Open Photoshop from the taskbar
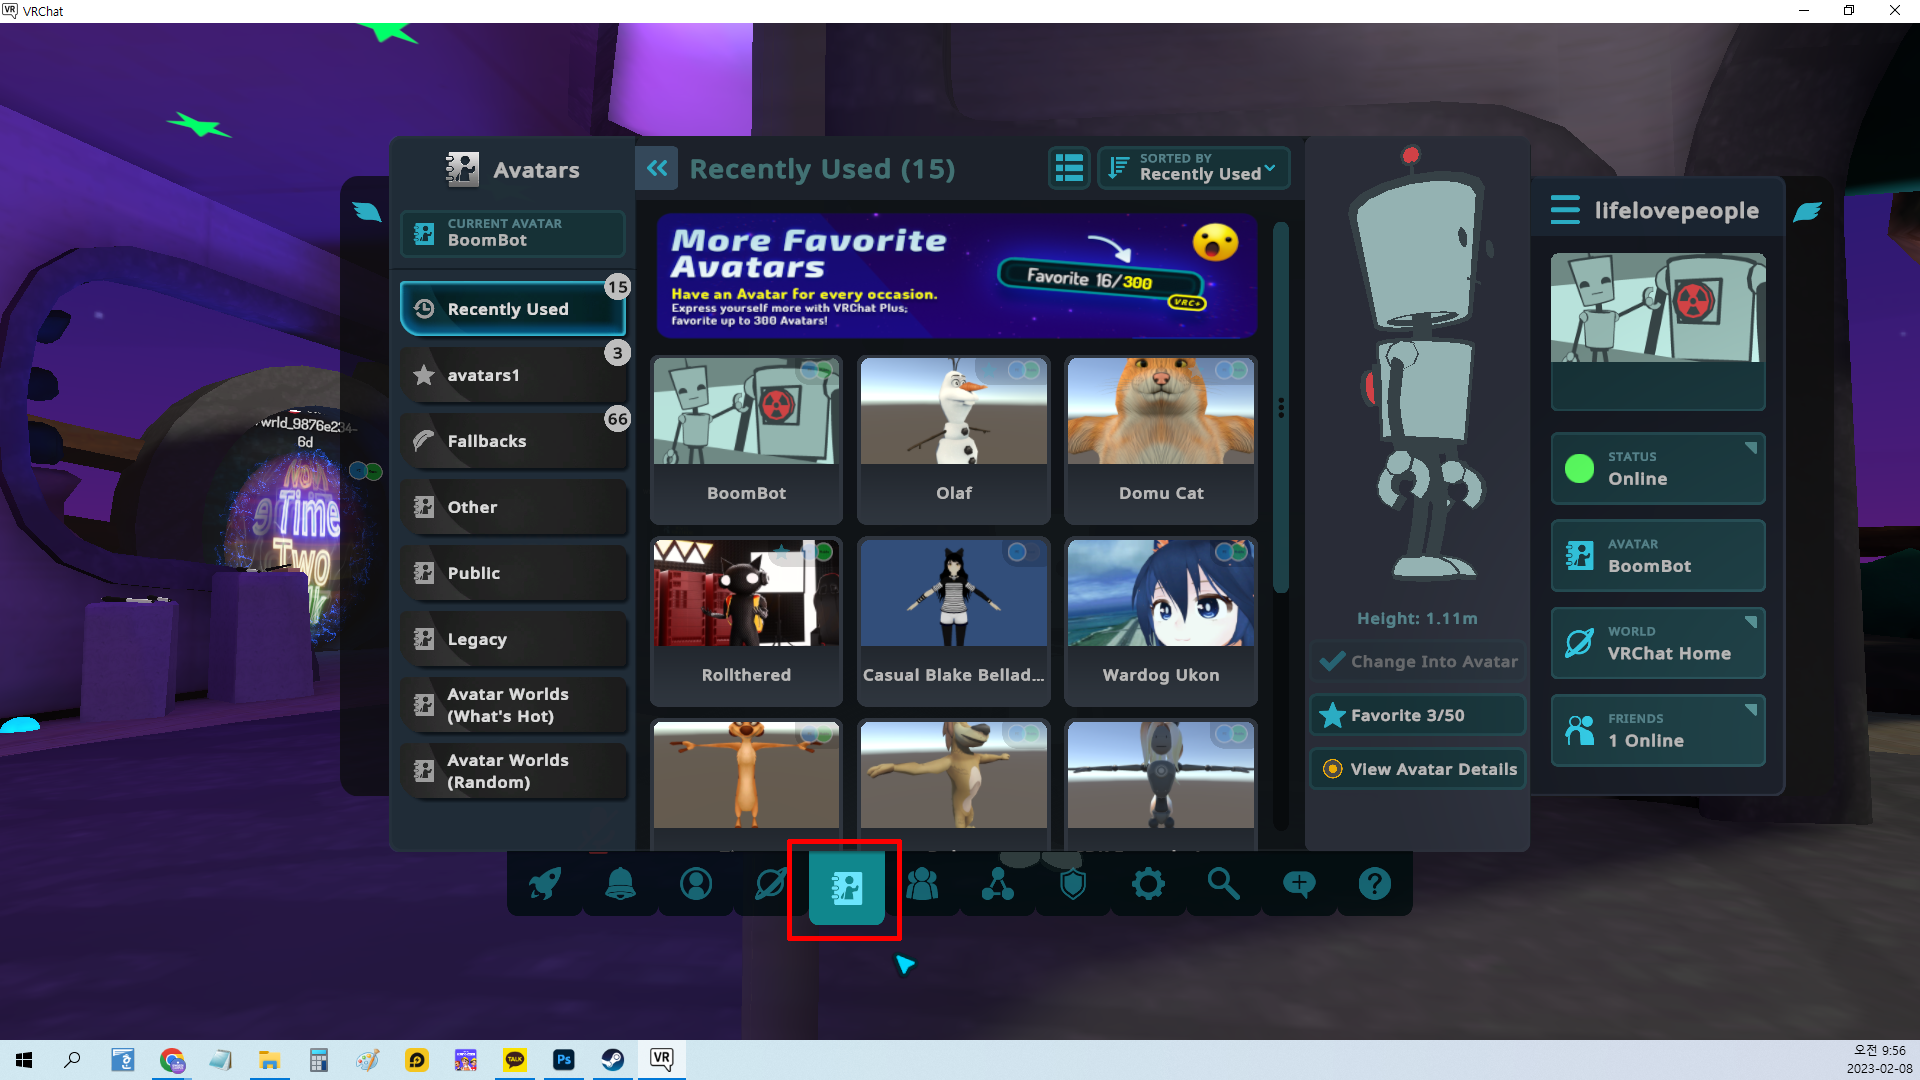 [x=564, y=1060]
